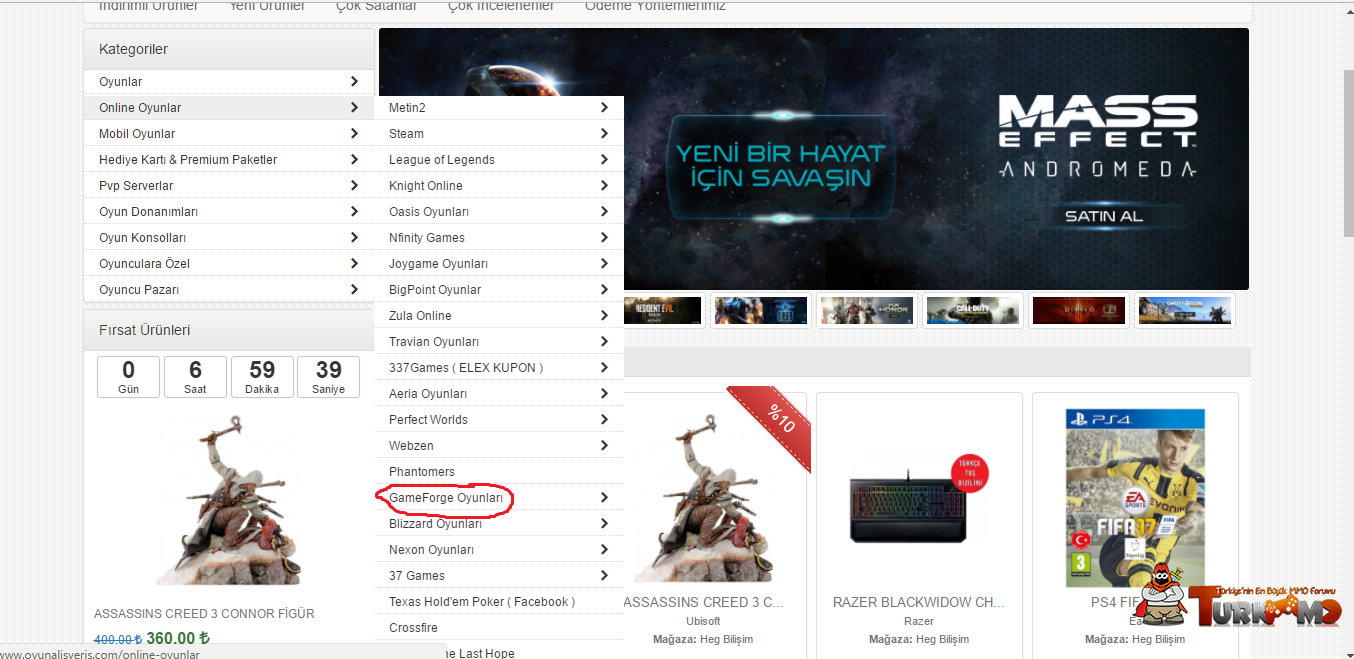
Task: Expand the Nfinity Games chevron
Action: [x=604, y=237]
